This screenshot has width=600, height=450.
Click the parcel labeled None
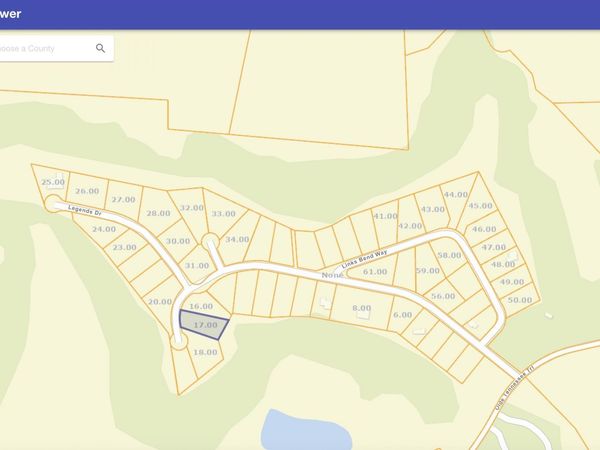(332, 275)
